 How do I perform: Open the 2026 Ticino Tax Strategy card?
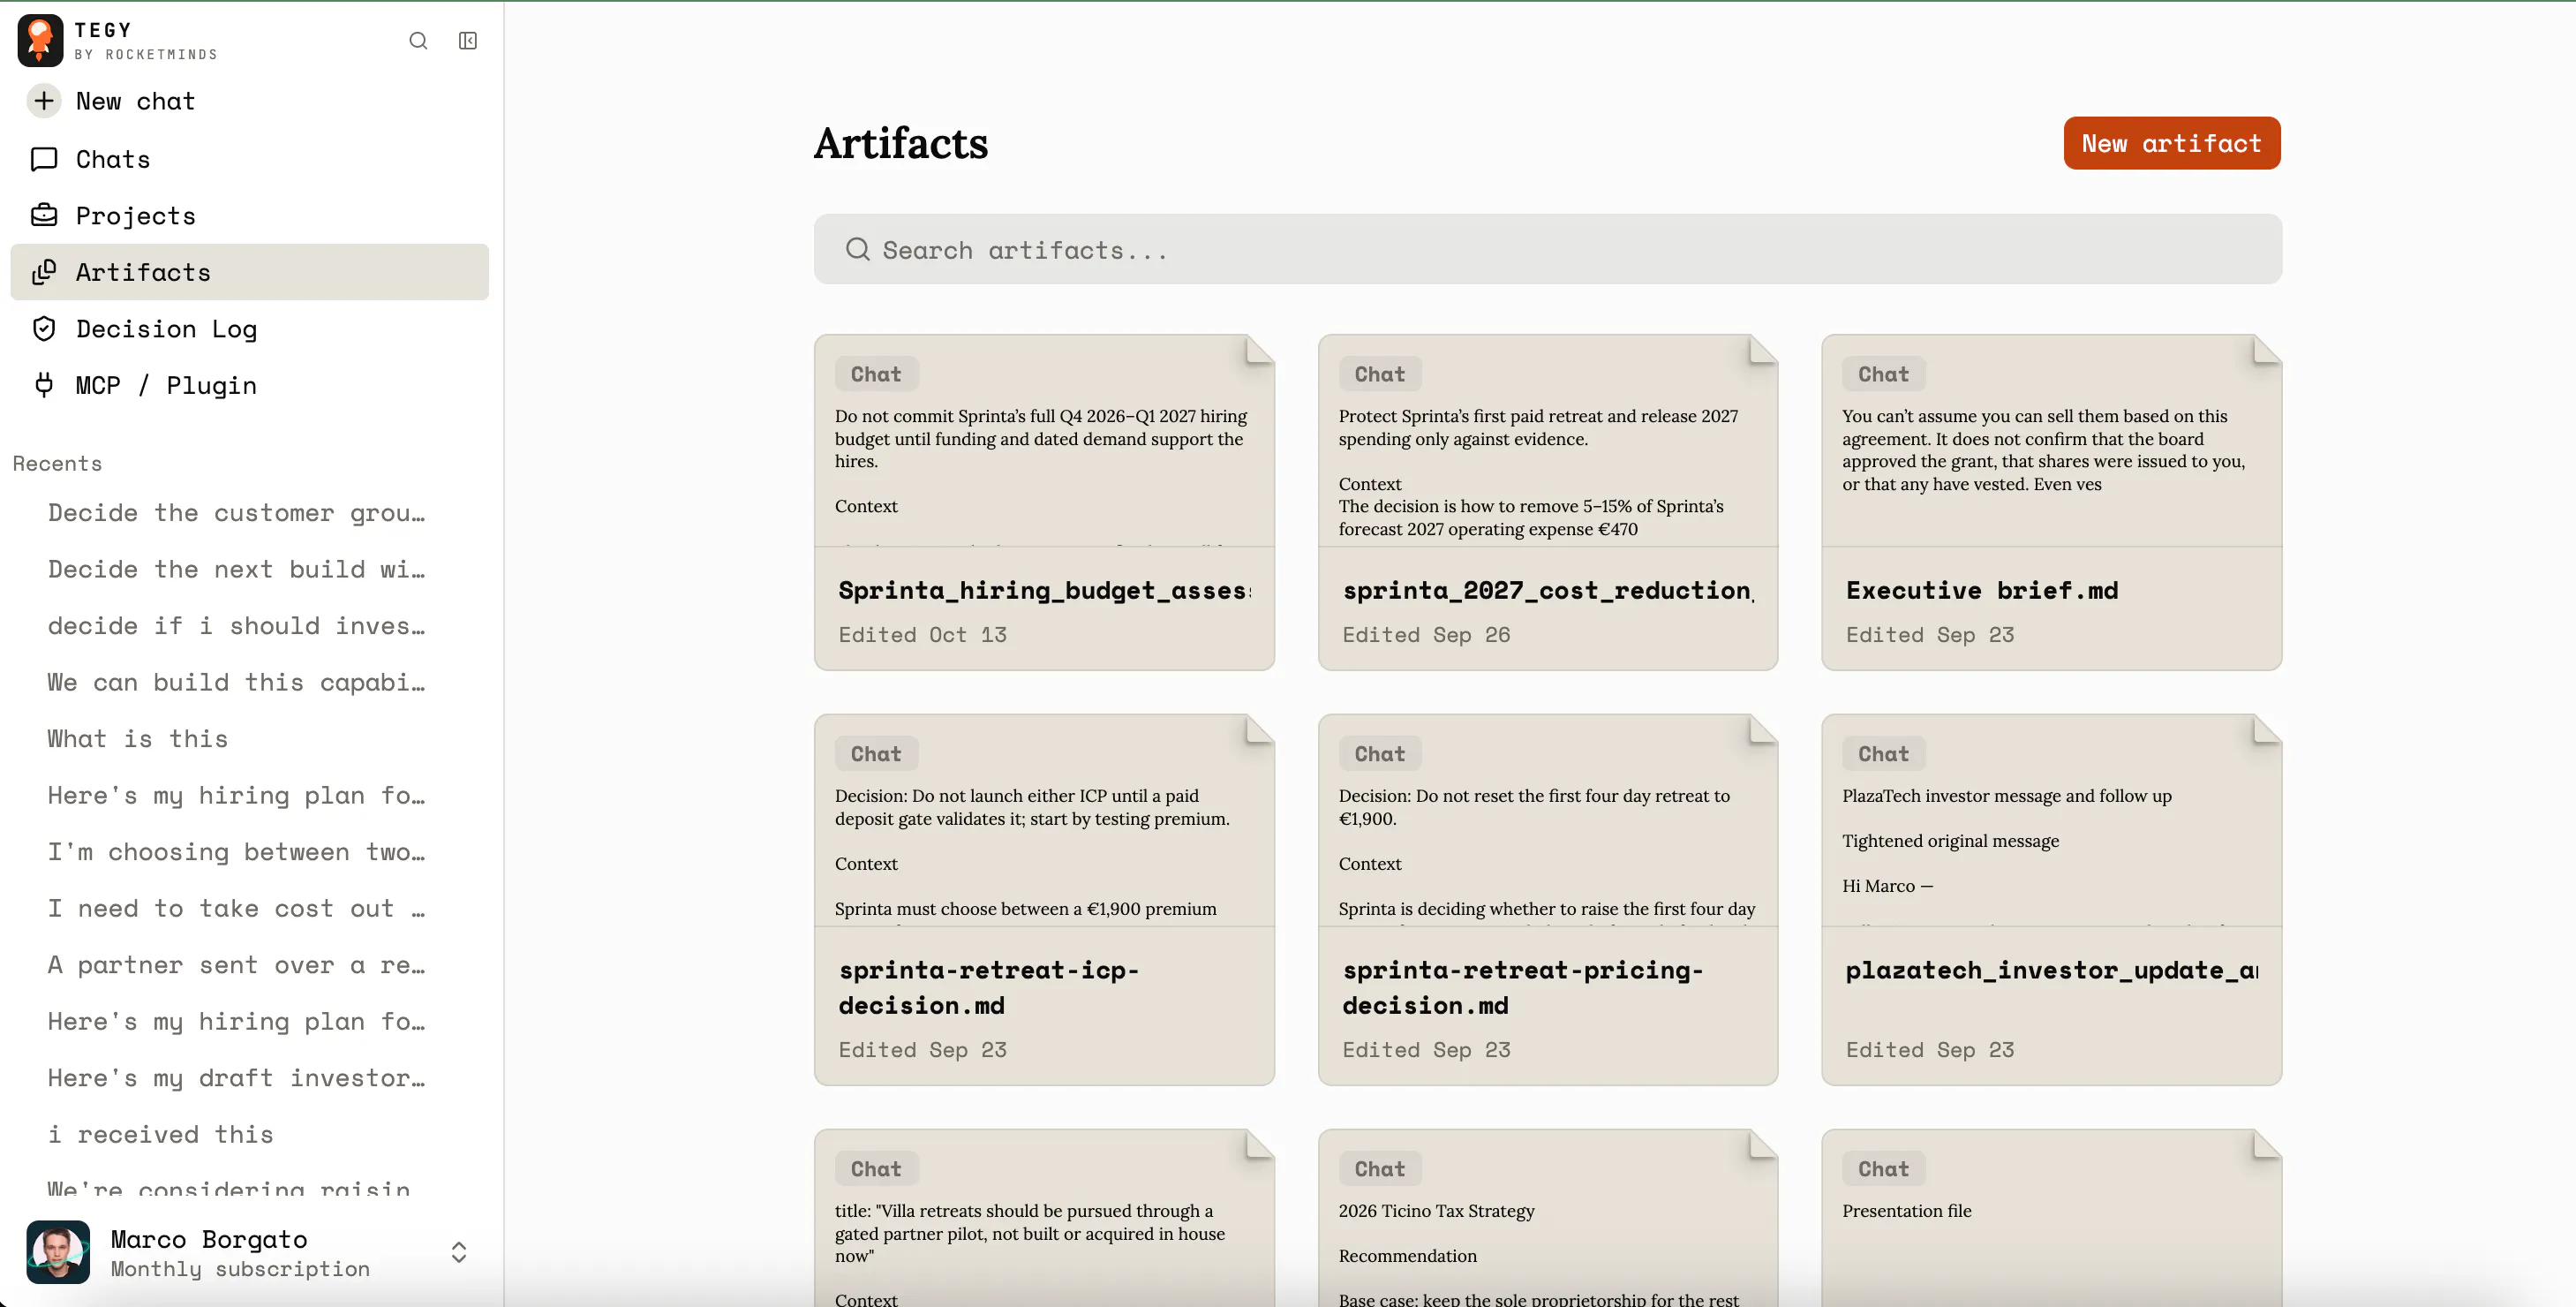coord(1547,1217)
